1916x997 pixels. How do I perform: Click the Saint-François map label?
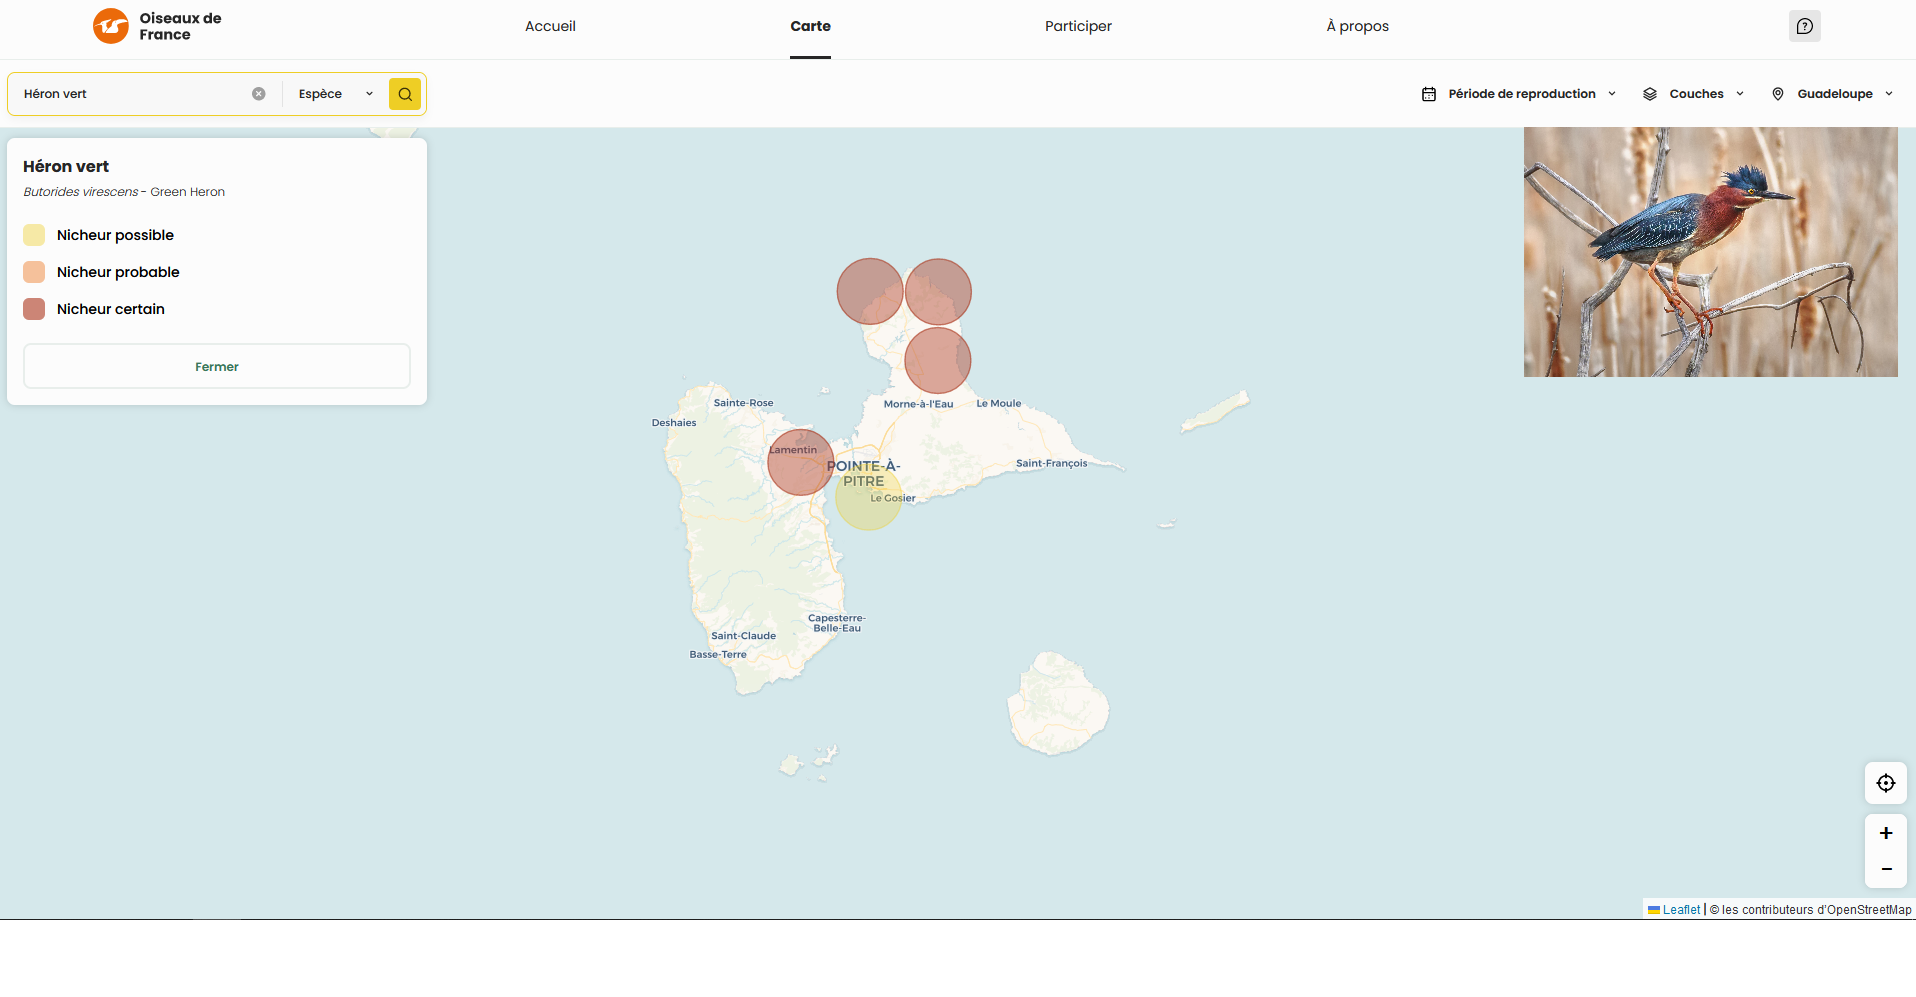(1051, 463)
